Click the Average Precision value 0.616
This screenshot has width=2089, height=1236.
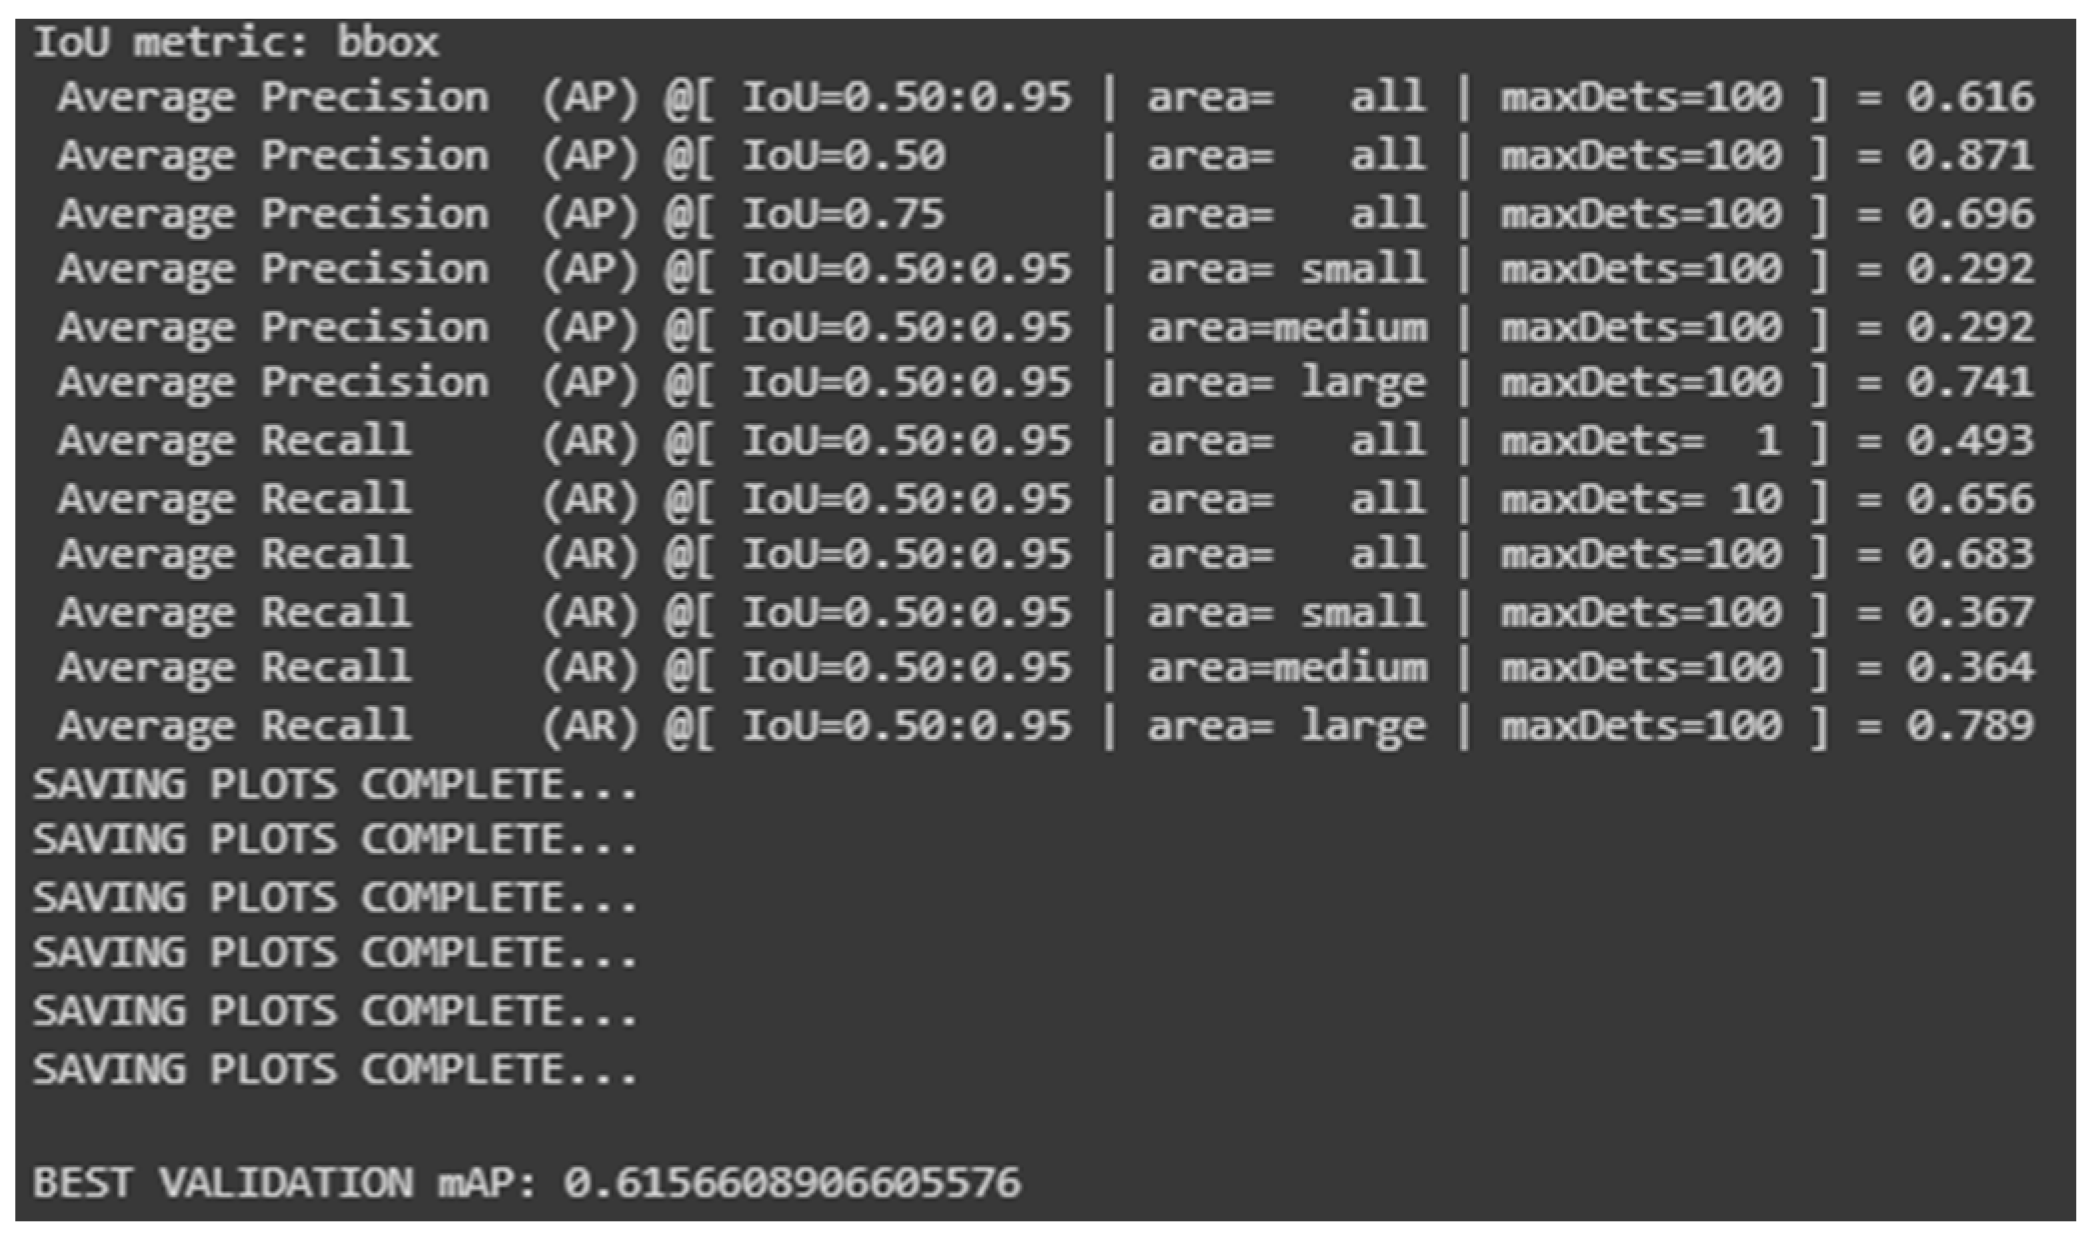[1969, 97]
